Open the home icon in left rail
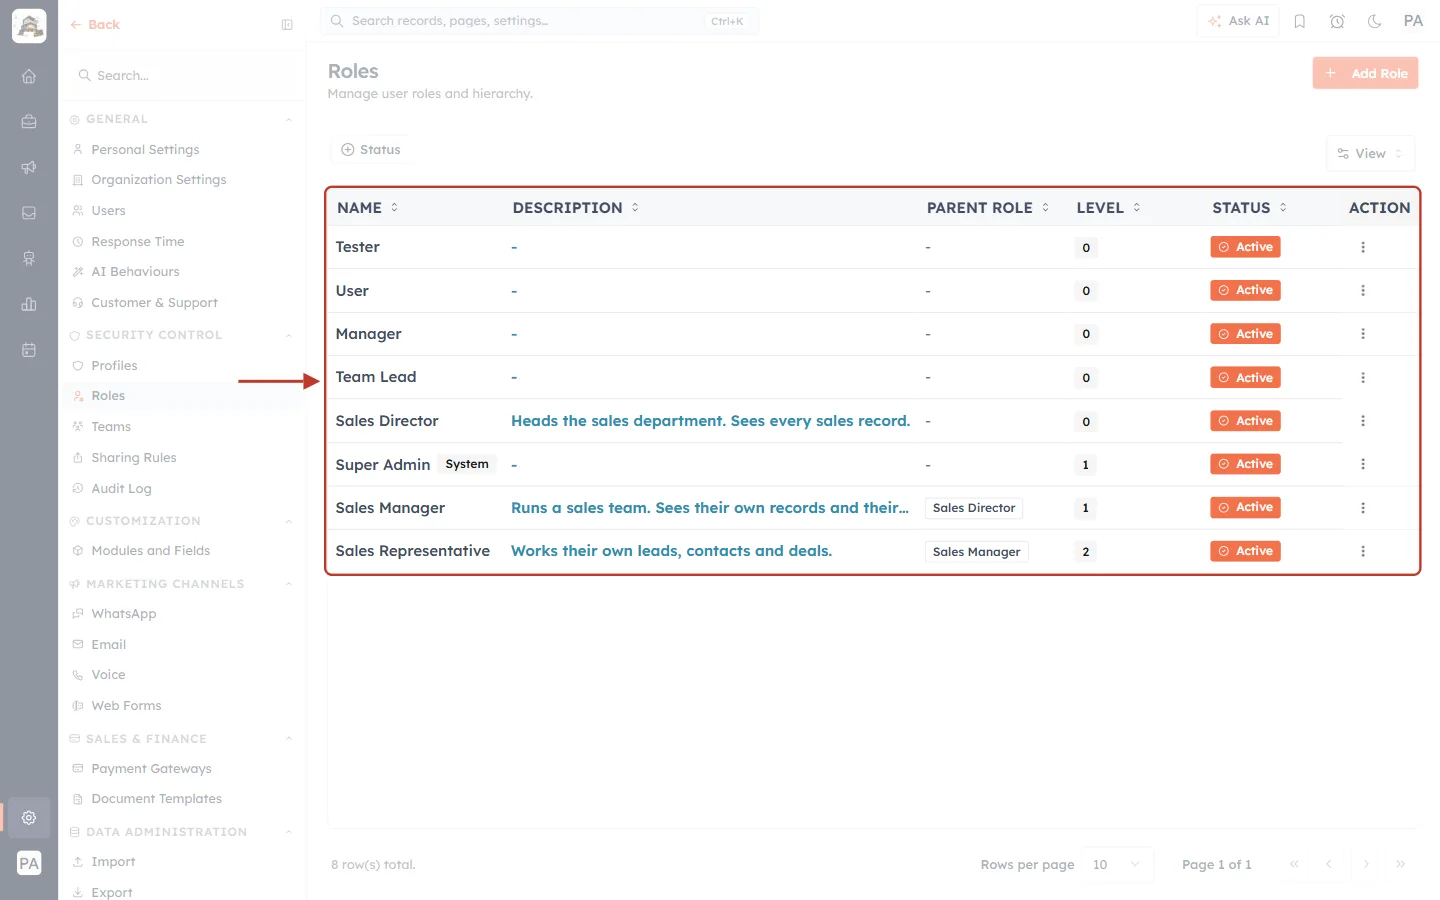The image size is (1440, 900). [29, 76]
